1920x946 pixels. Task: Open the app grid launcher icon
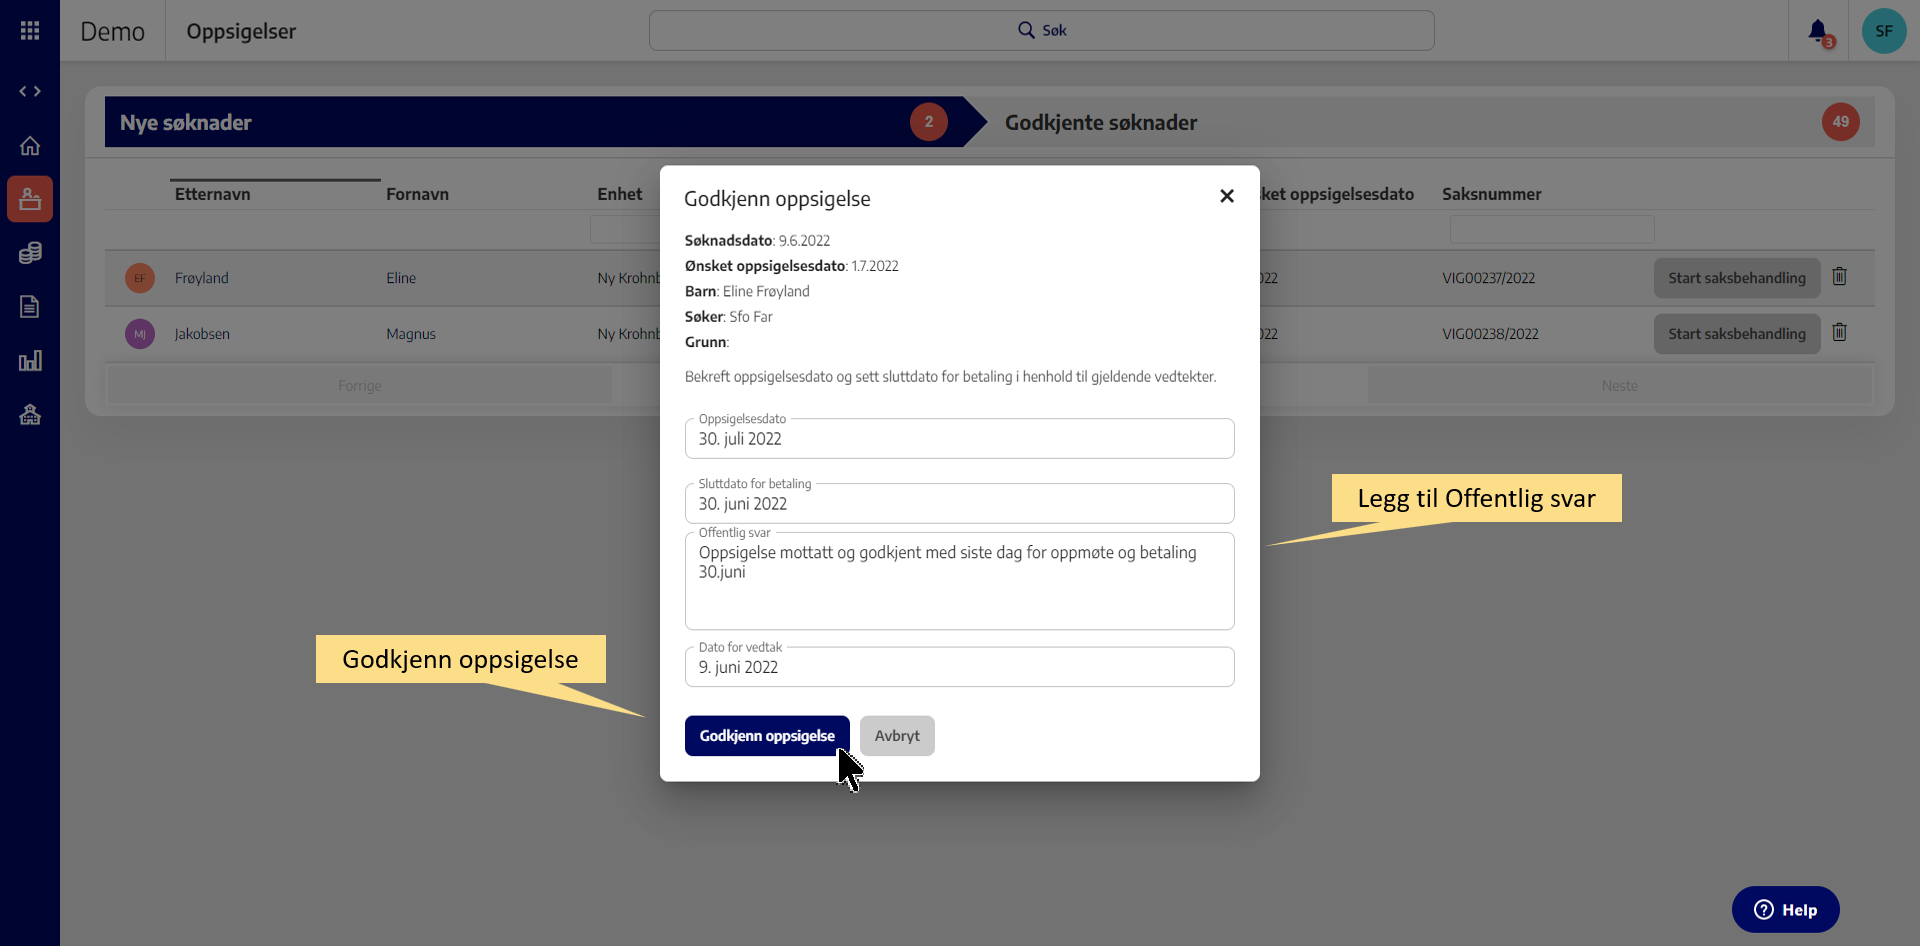point(30,31)
